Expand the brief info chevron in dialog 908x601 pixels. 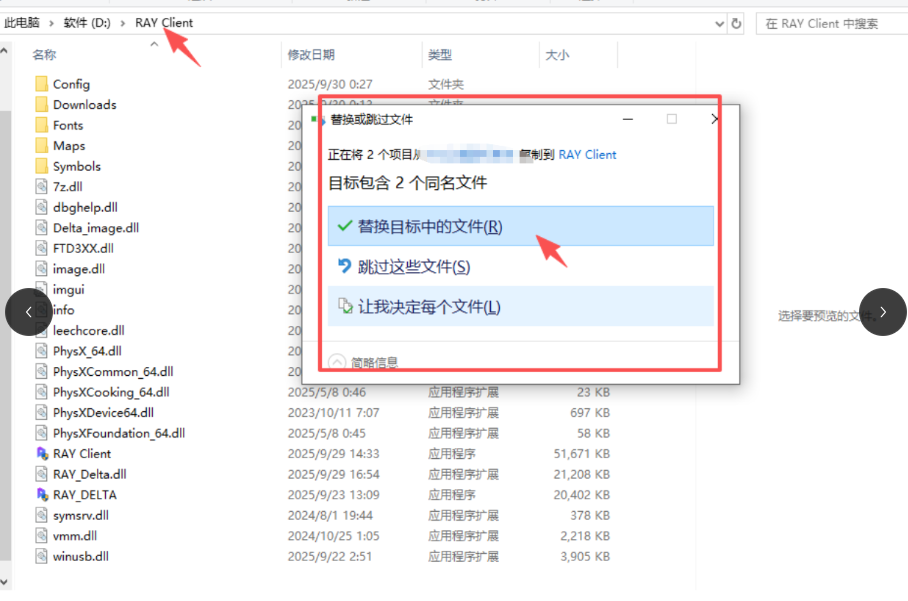(x=336, y=362)
